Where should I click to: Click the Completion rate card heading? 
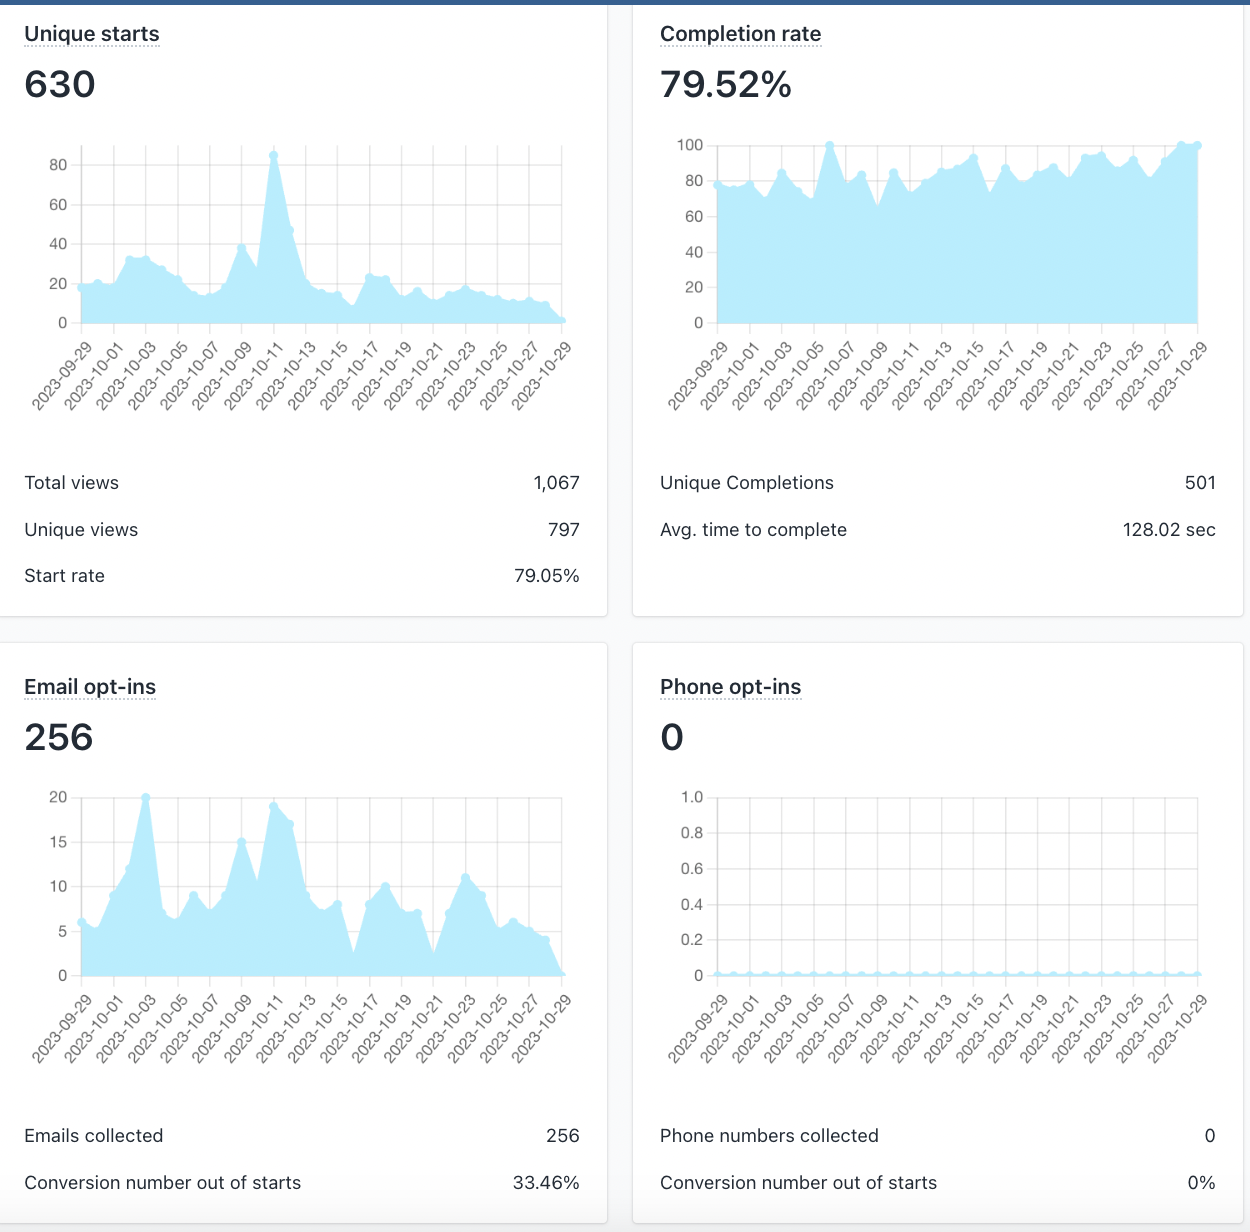[x=741, y=34]
